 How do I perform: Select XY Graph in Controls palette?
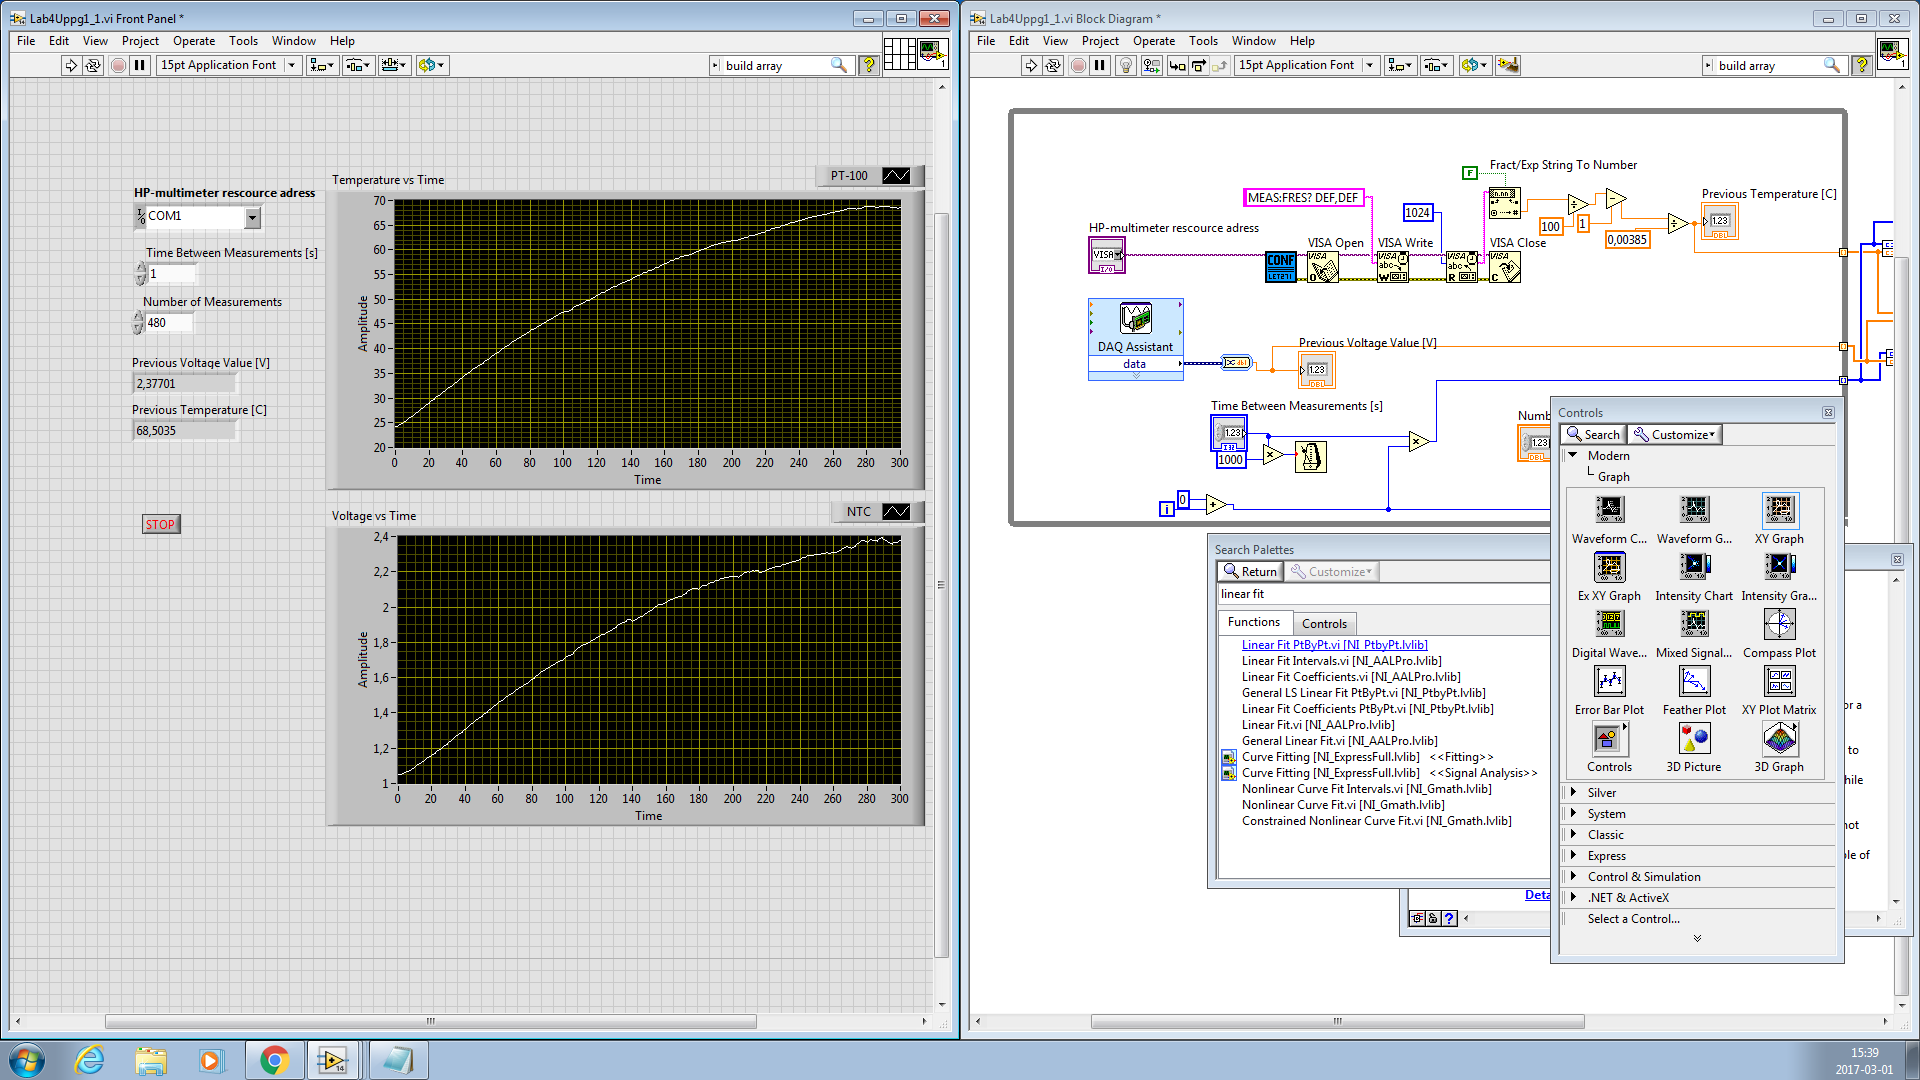(1779, 511)
